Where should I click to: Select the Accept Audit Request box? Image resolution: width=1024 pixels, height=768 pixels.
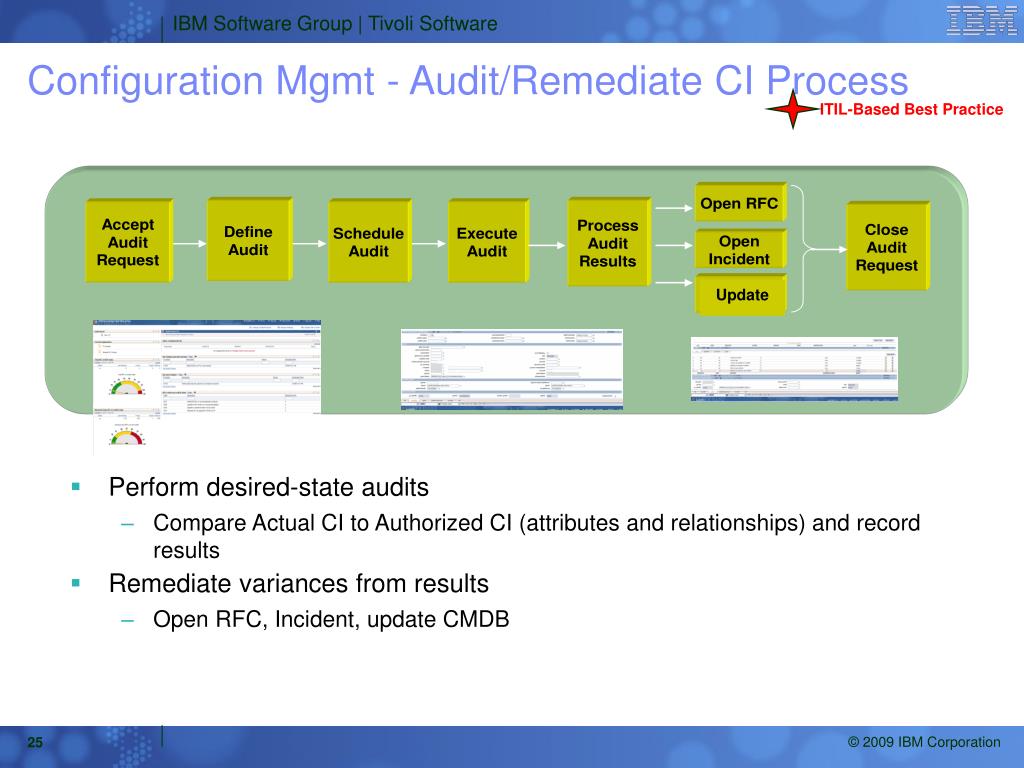coord(129,242)
